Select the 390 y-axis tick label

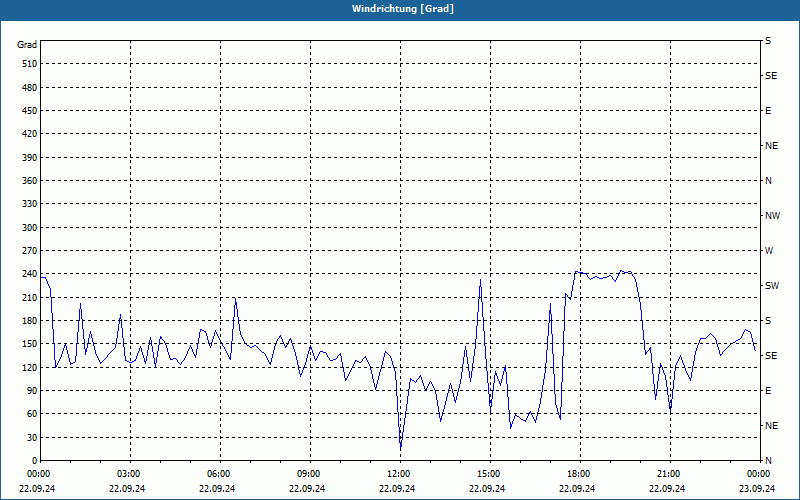tap(30, 158)
